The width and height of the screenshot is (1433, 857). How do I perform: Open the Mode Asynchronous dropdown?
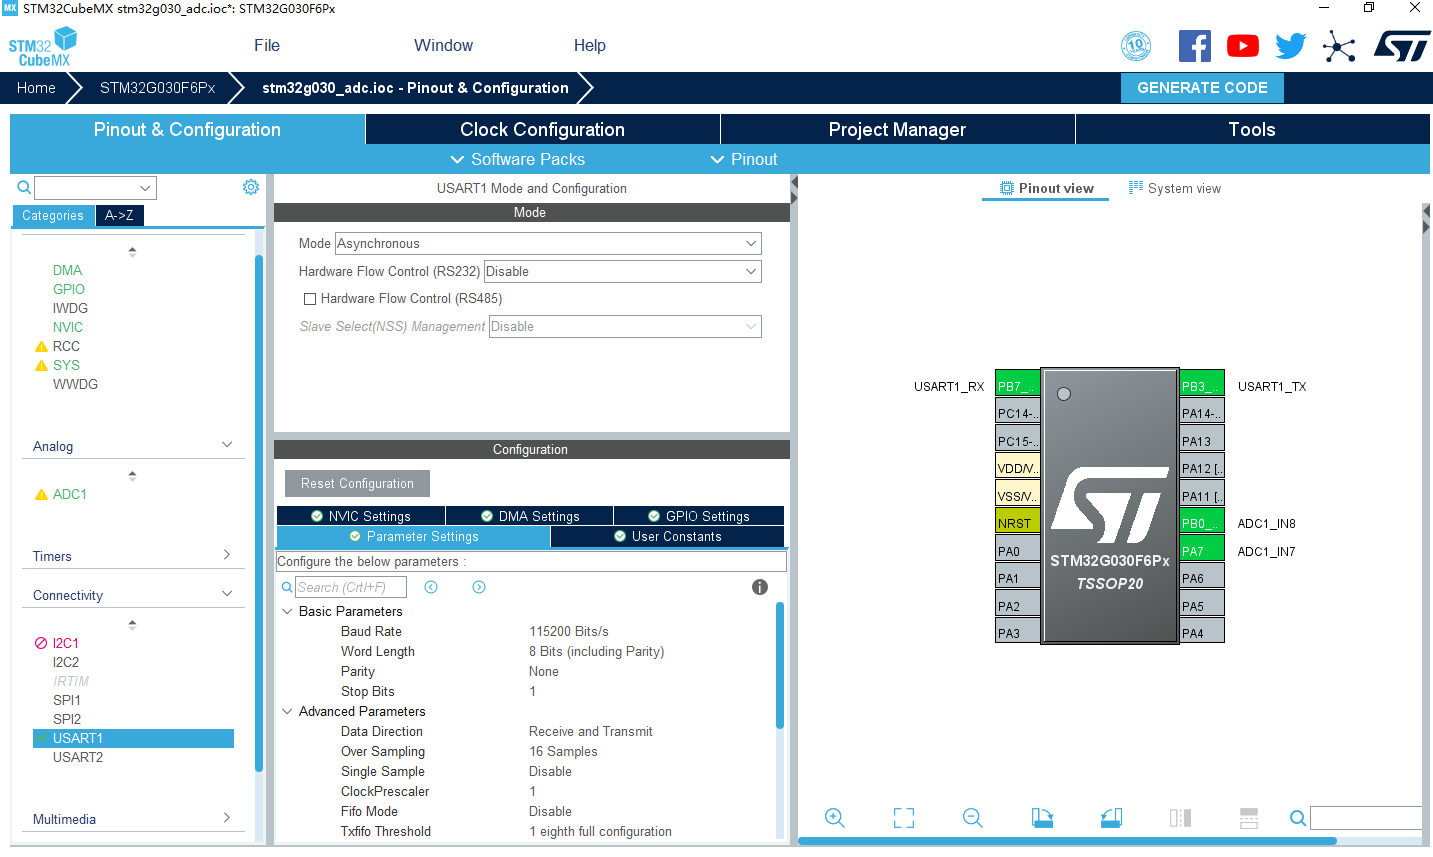click(548, 243)
